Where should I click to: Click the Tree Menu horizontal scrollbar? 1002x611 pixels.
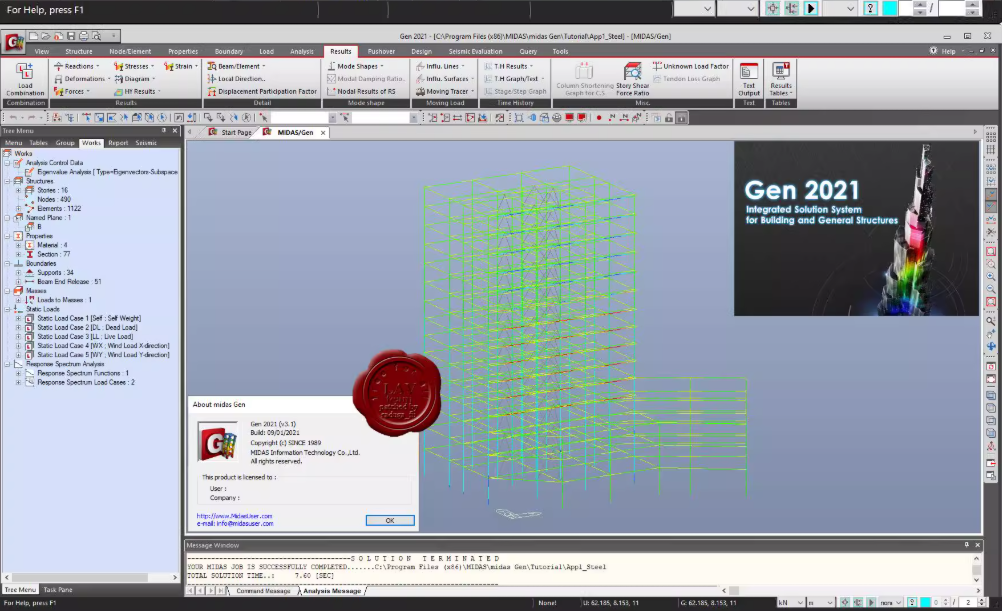[x=90, y=577]
